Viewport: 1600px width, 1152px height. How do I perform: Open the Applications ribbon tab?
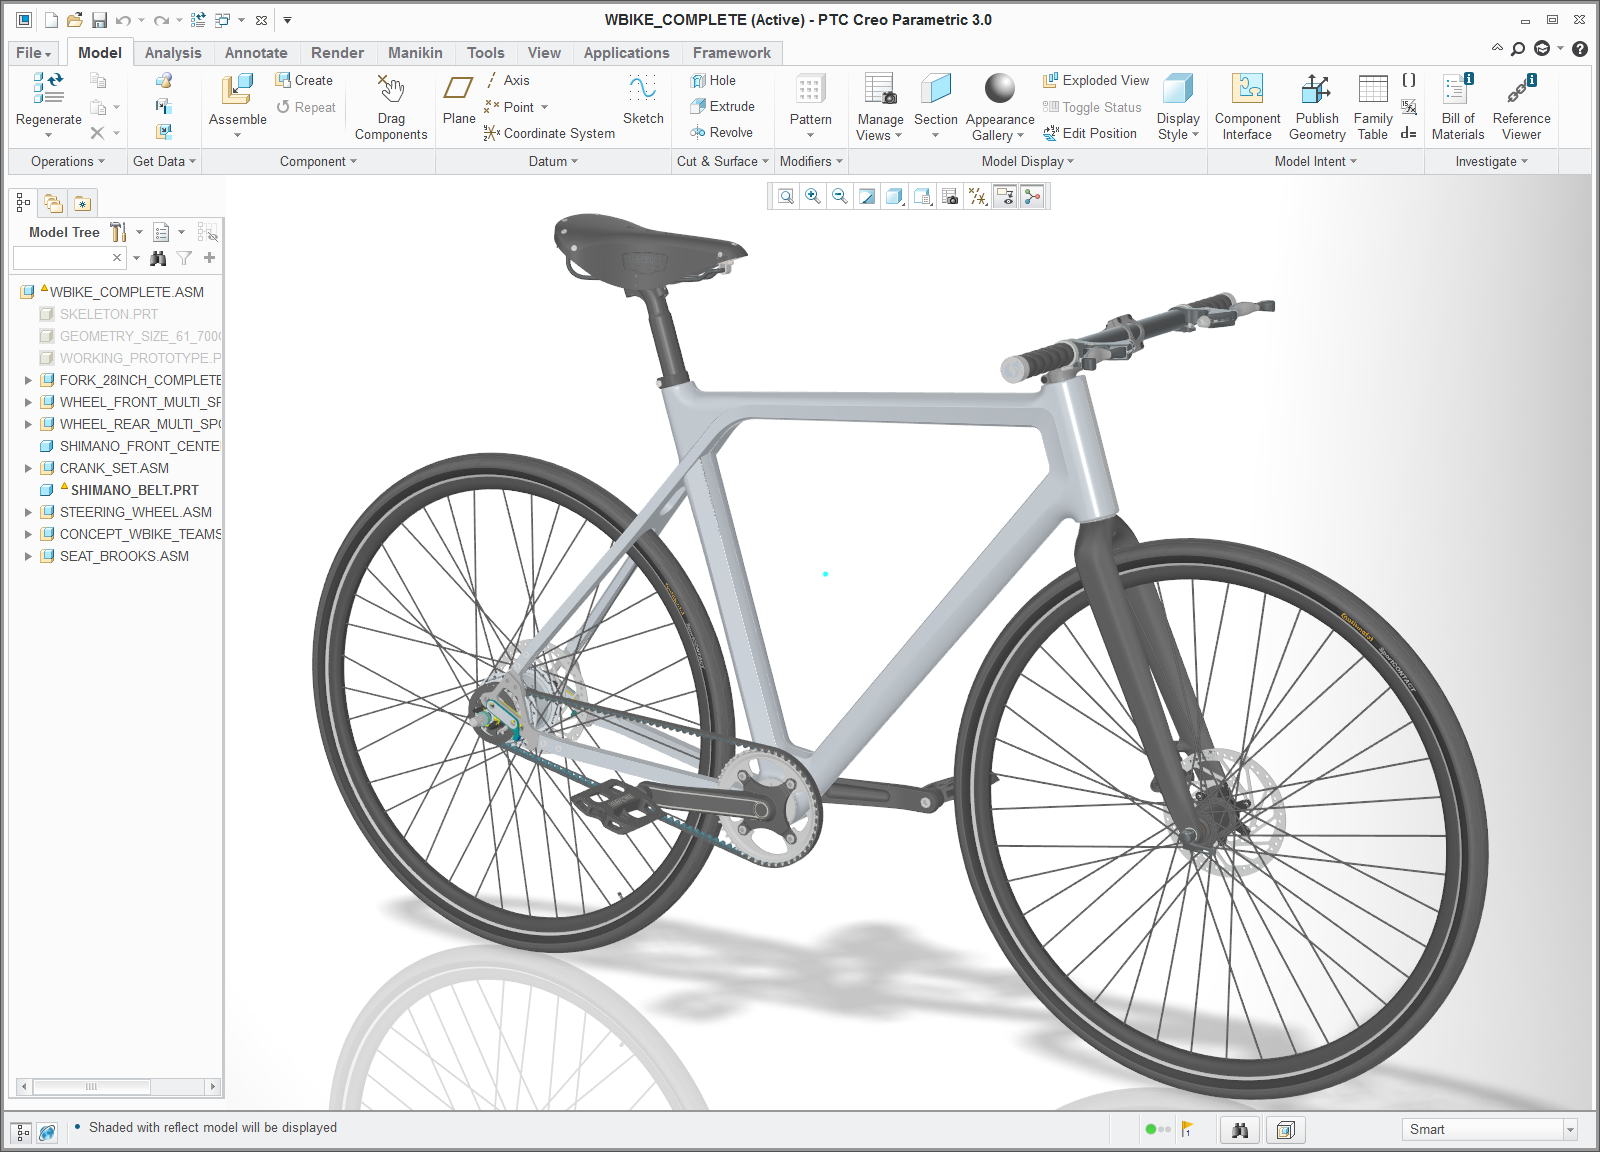tap(626, 53)
